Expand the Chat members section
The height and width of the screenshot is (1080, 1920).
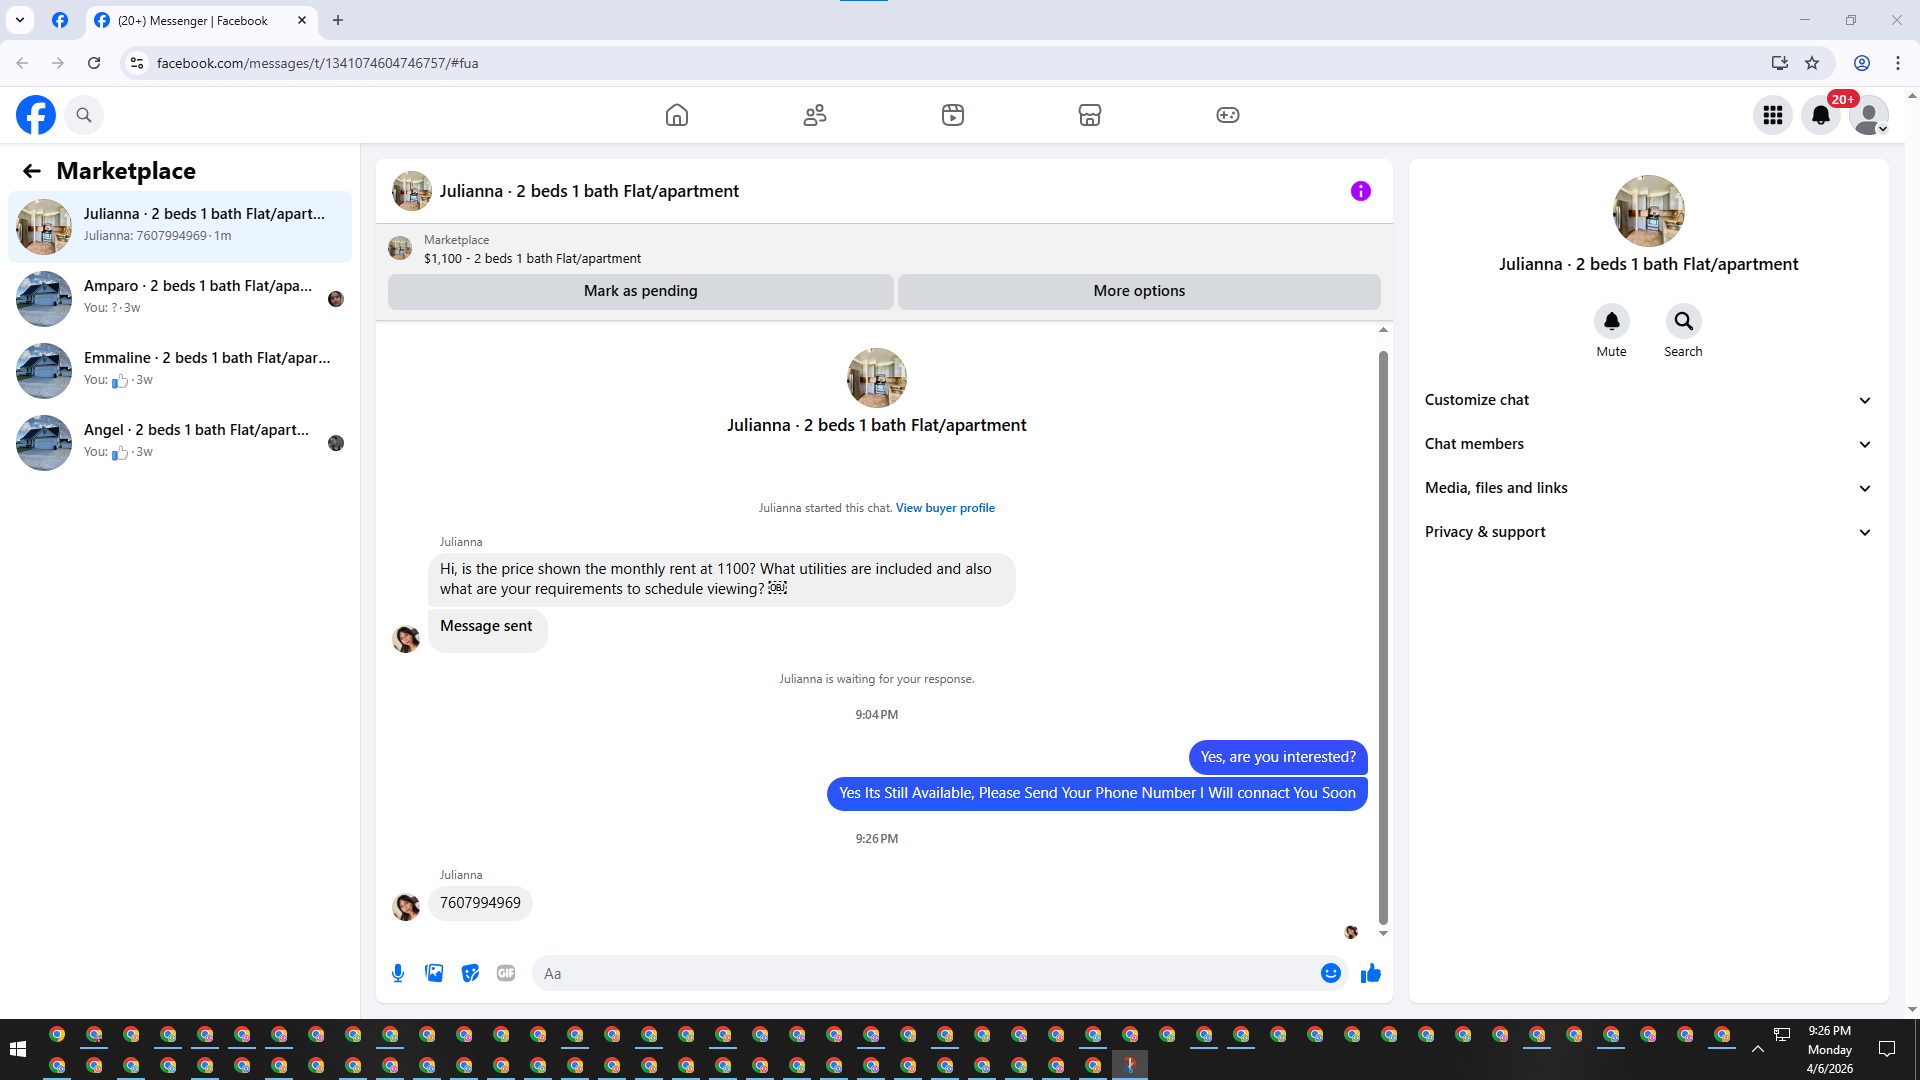coord(1648,444)
